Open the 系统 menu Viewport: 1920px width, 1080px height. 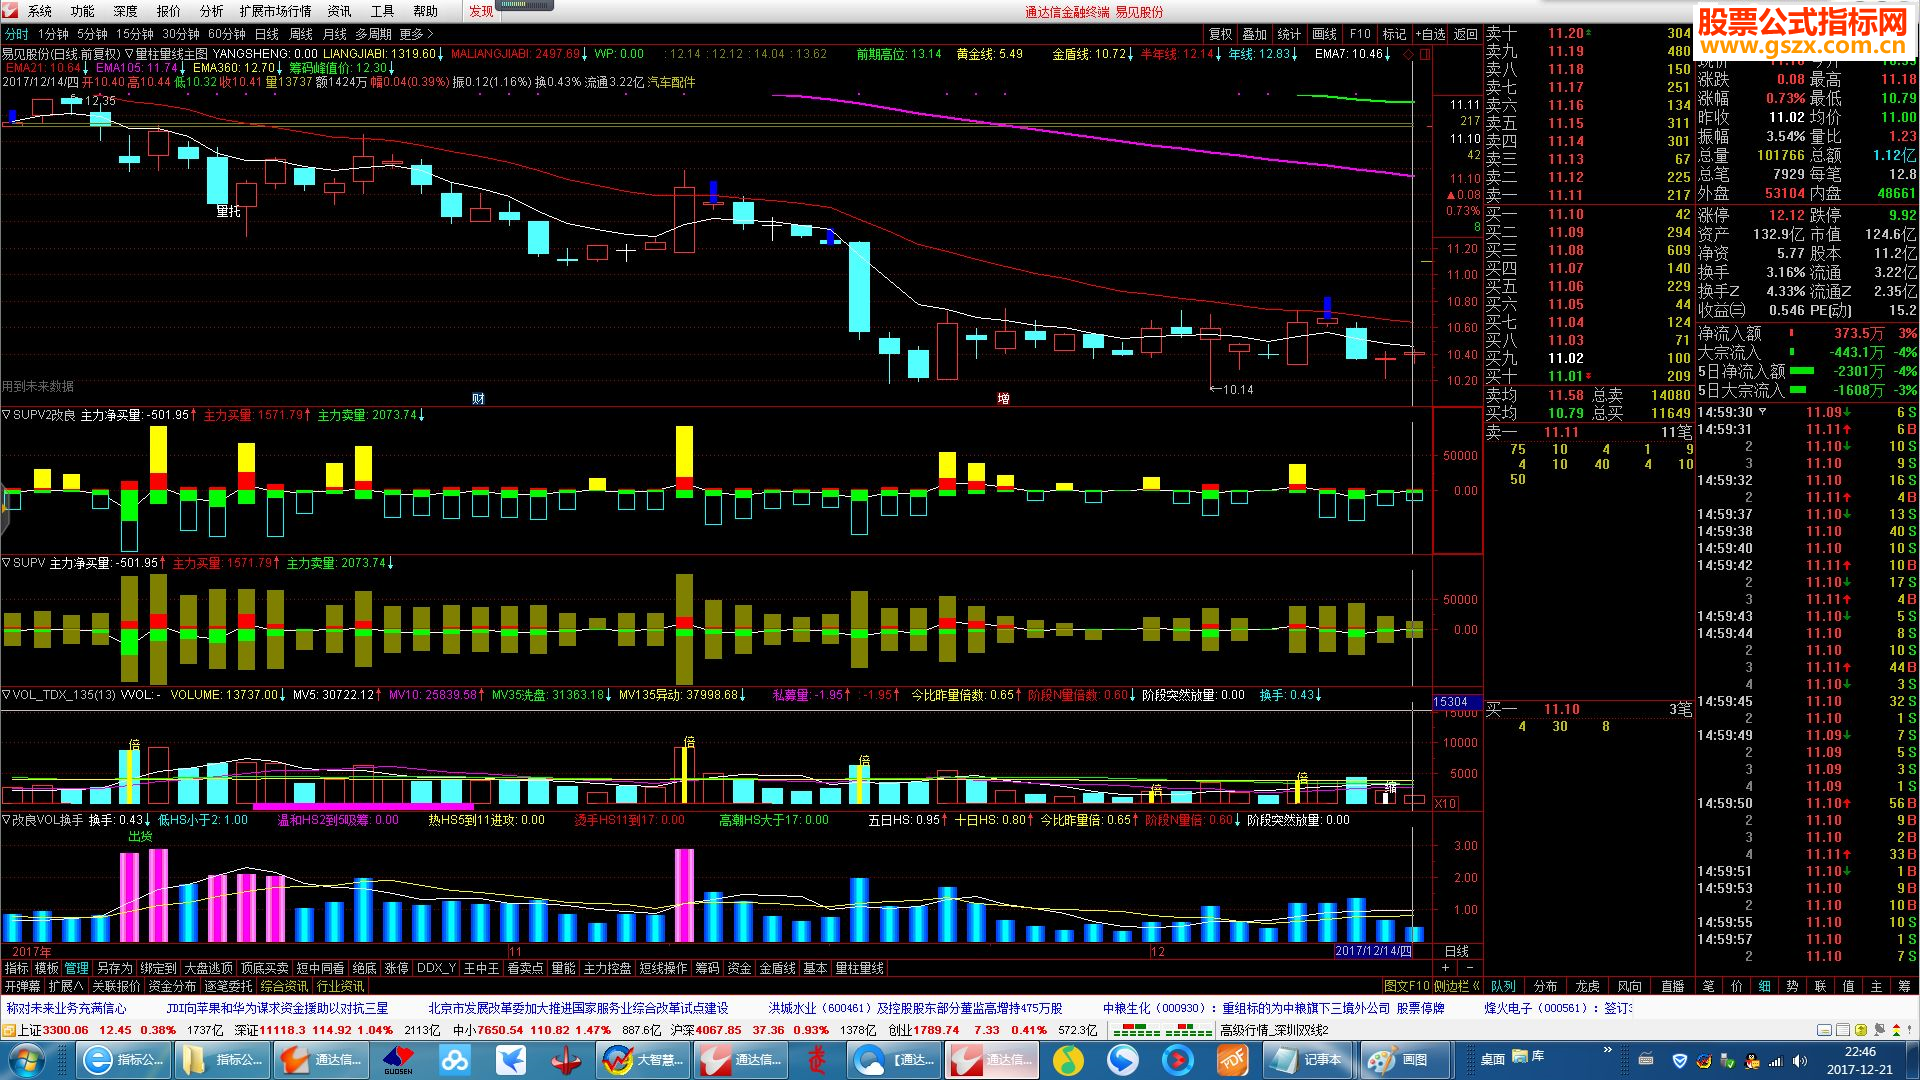tap(40, 11)
